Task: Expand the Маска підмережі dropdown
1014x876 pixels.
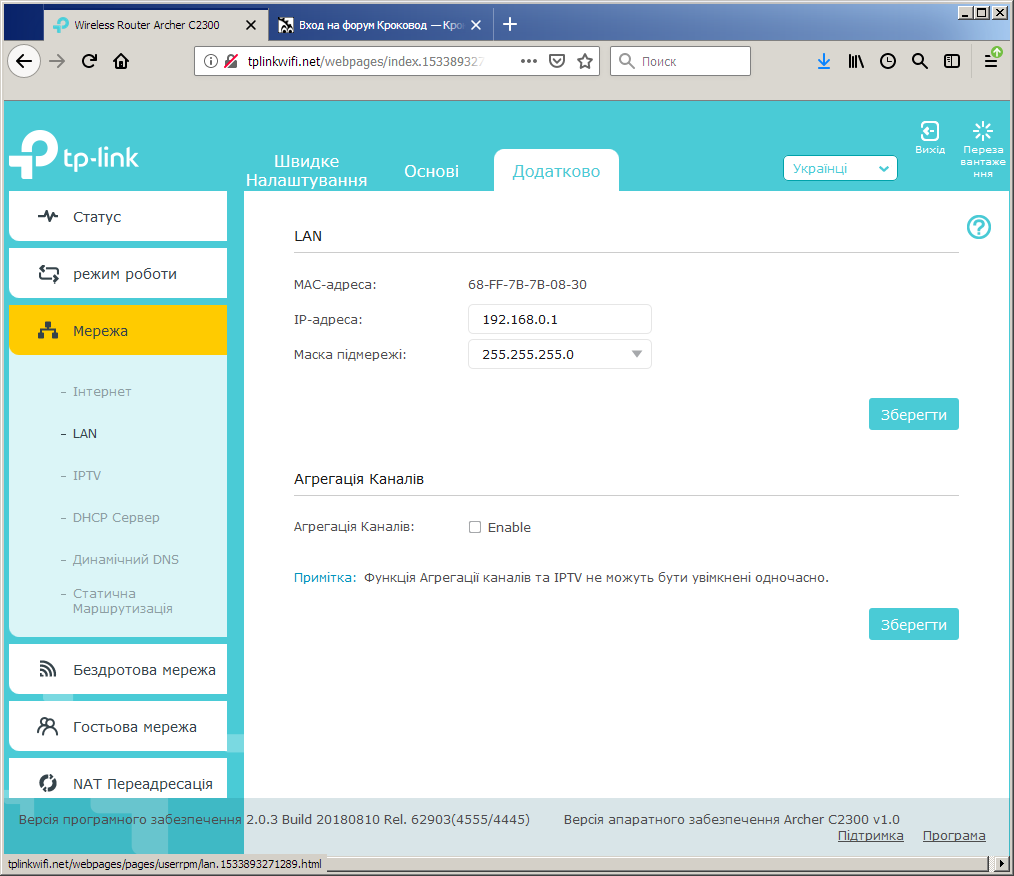Action: pos(559,354)
